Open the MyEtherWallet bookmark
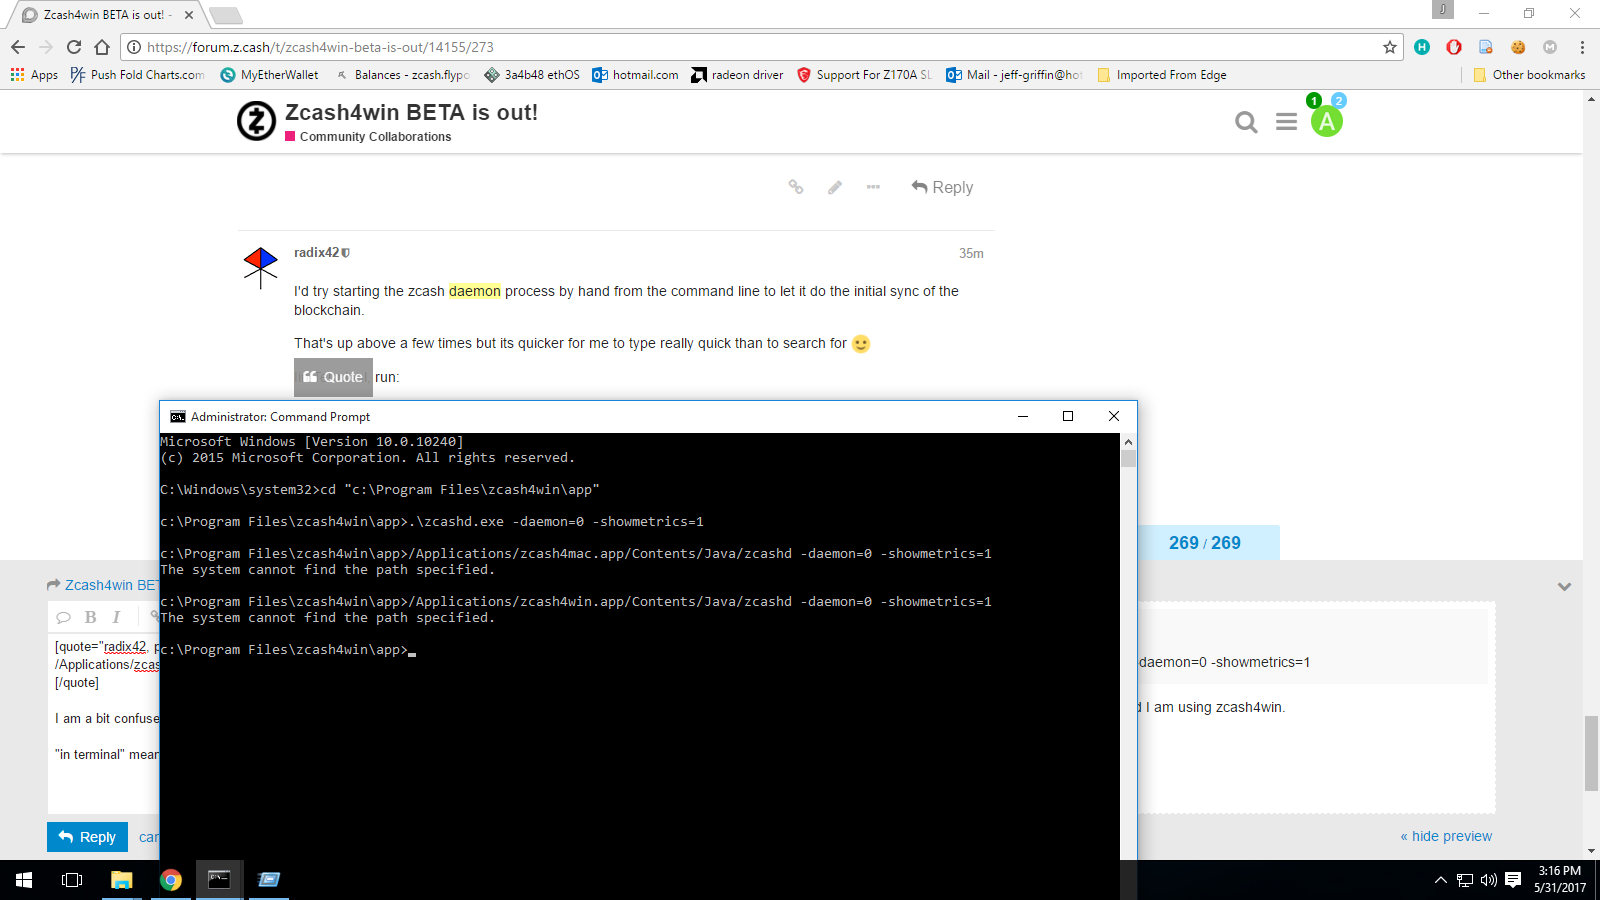Screen dimensions: 1600x900 coord(269,75)
